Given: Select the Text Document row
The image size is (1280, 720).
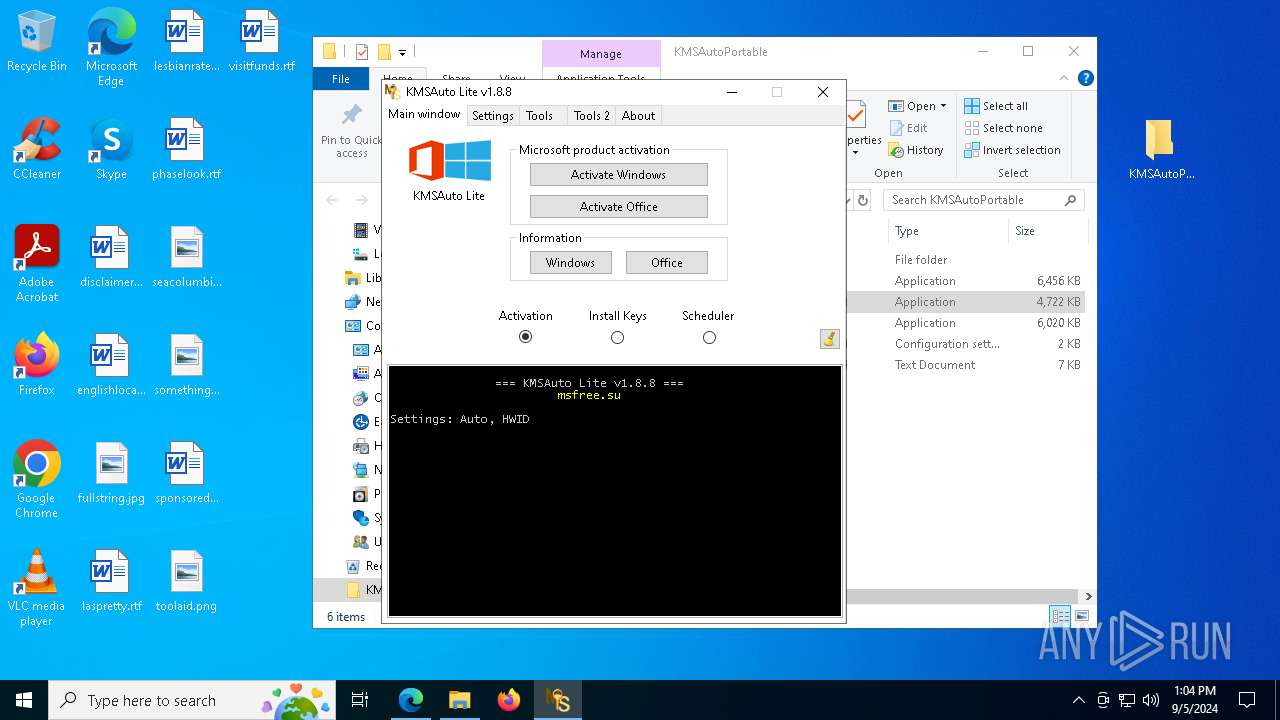Looking at the screenshot, I should click(x=964, y=365).
